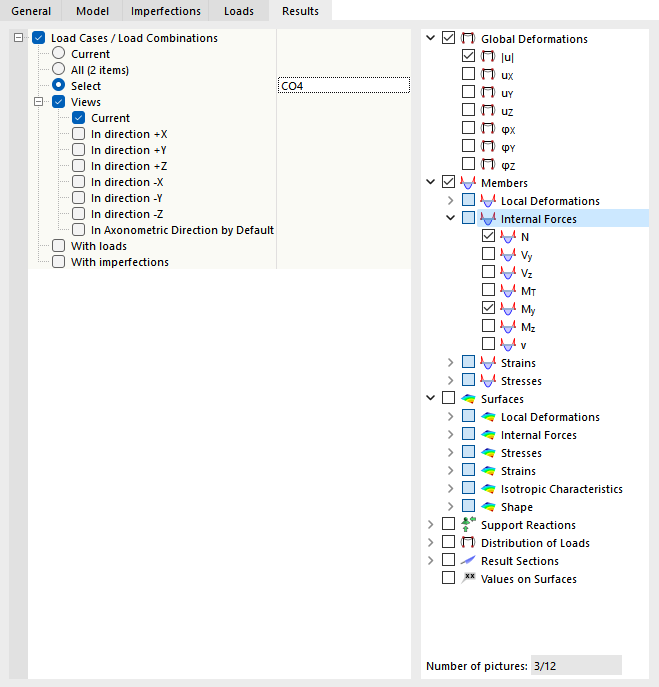
Task: Collapse the Views tree node
Action: click(x=39, y=102)
